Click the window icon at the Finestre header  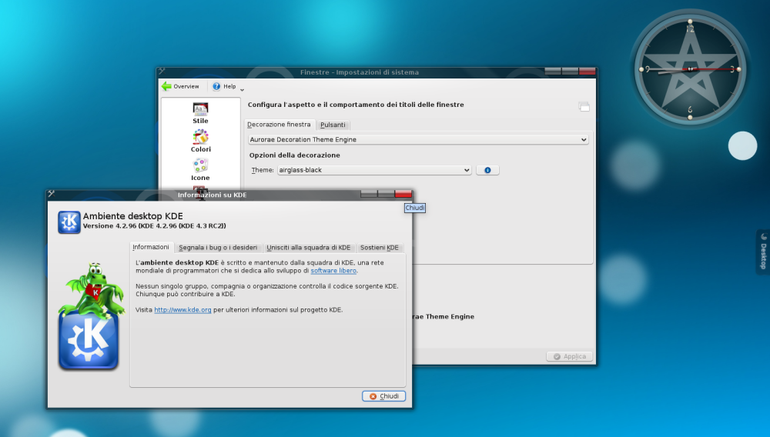point(583,107)
